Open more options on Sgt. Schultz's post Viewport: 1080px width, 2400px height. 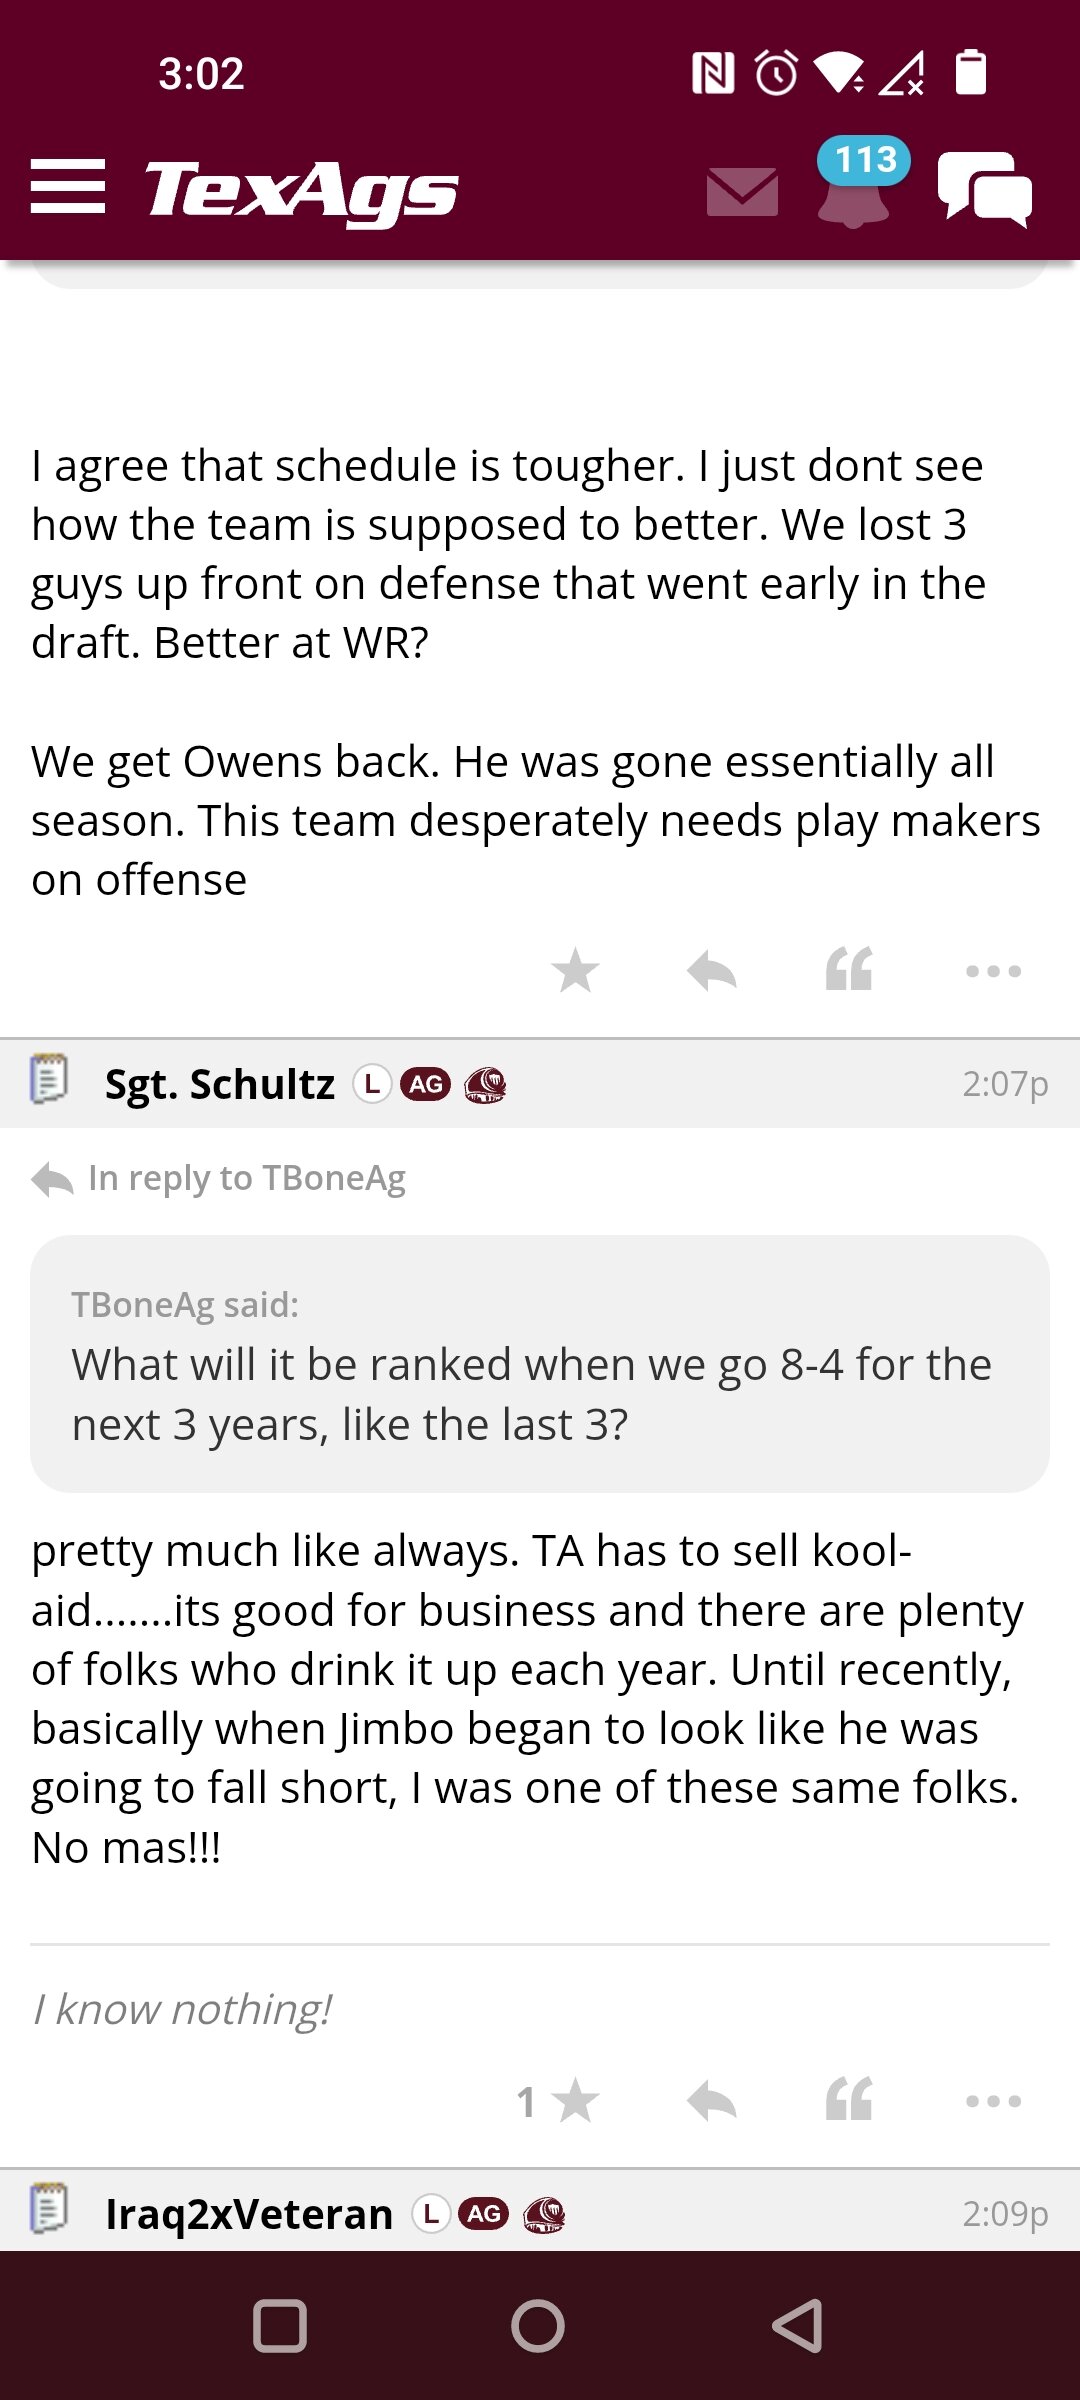click(x=993, y=2101)
